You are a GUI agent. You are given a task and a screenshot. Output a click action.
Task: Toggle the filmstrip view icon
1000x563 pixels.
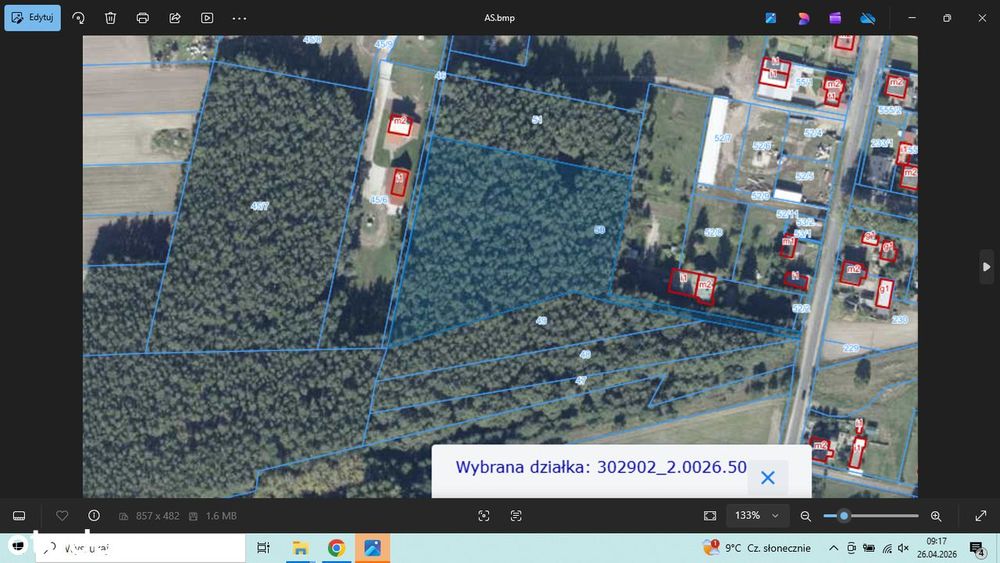(19, 515)
